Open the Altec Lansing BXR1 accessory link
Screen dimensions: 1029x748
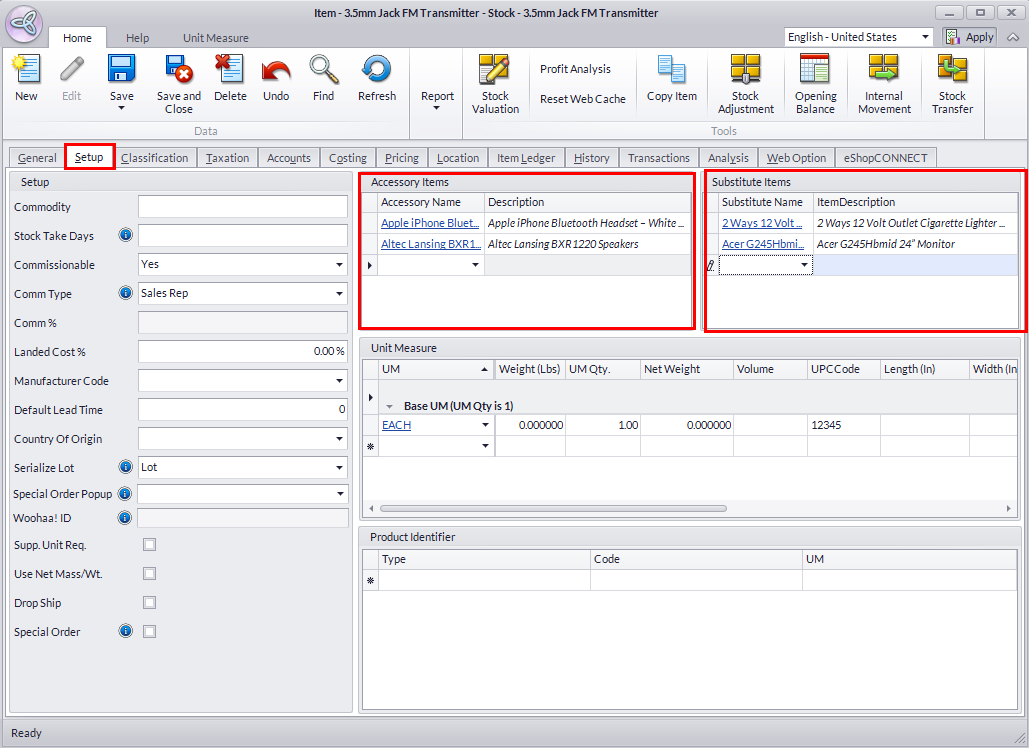pos(430,244)
